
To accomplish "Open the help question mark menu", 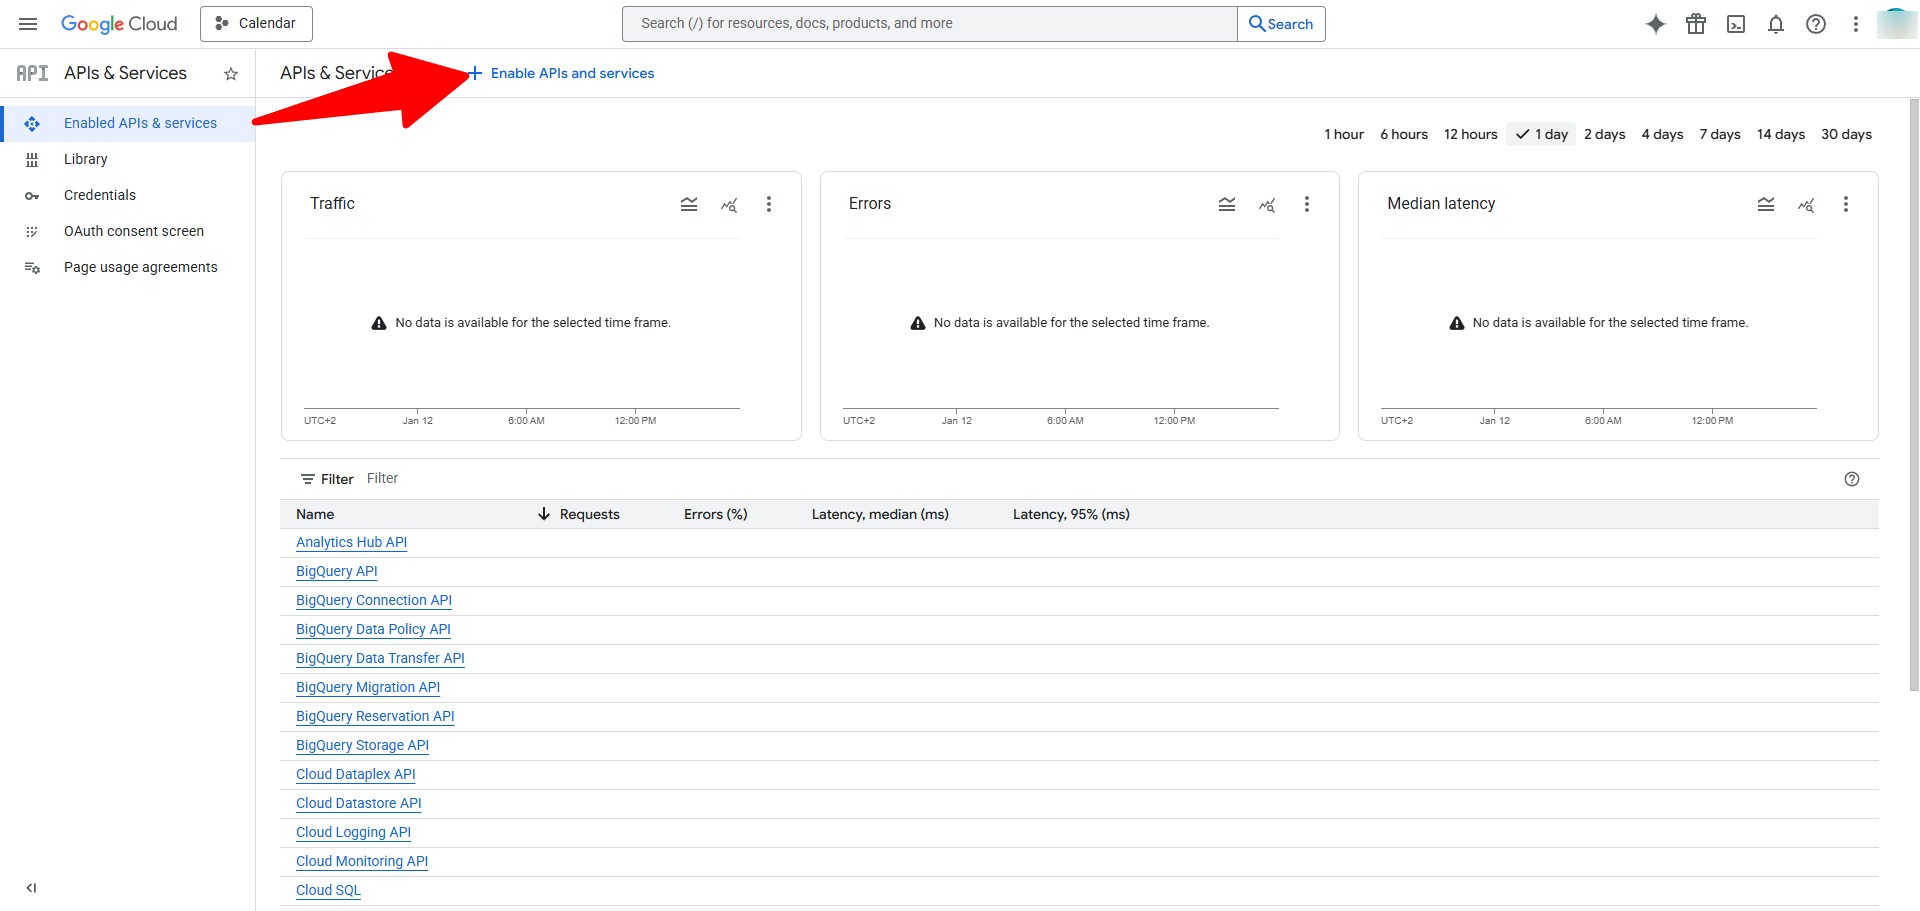I will [1816, 24].
